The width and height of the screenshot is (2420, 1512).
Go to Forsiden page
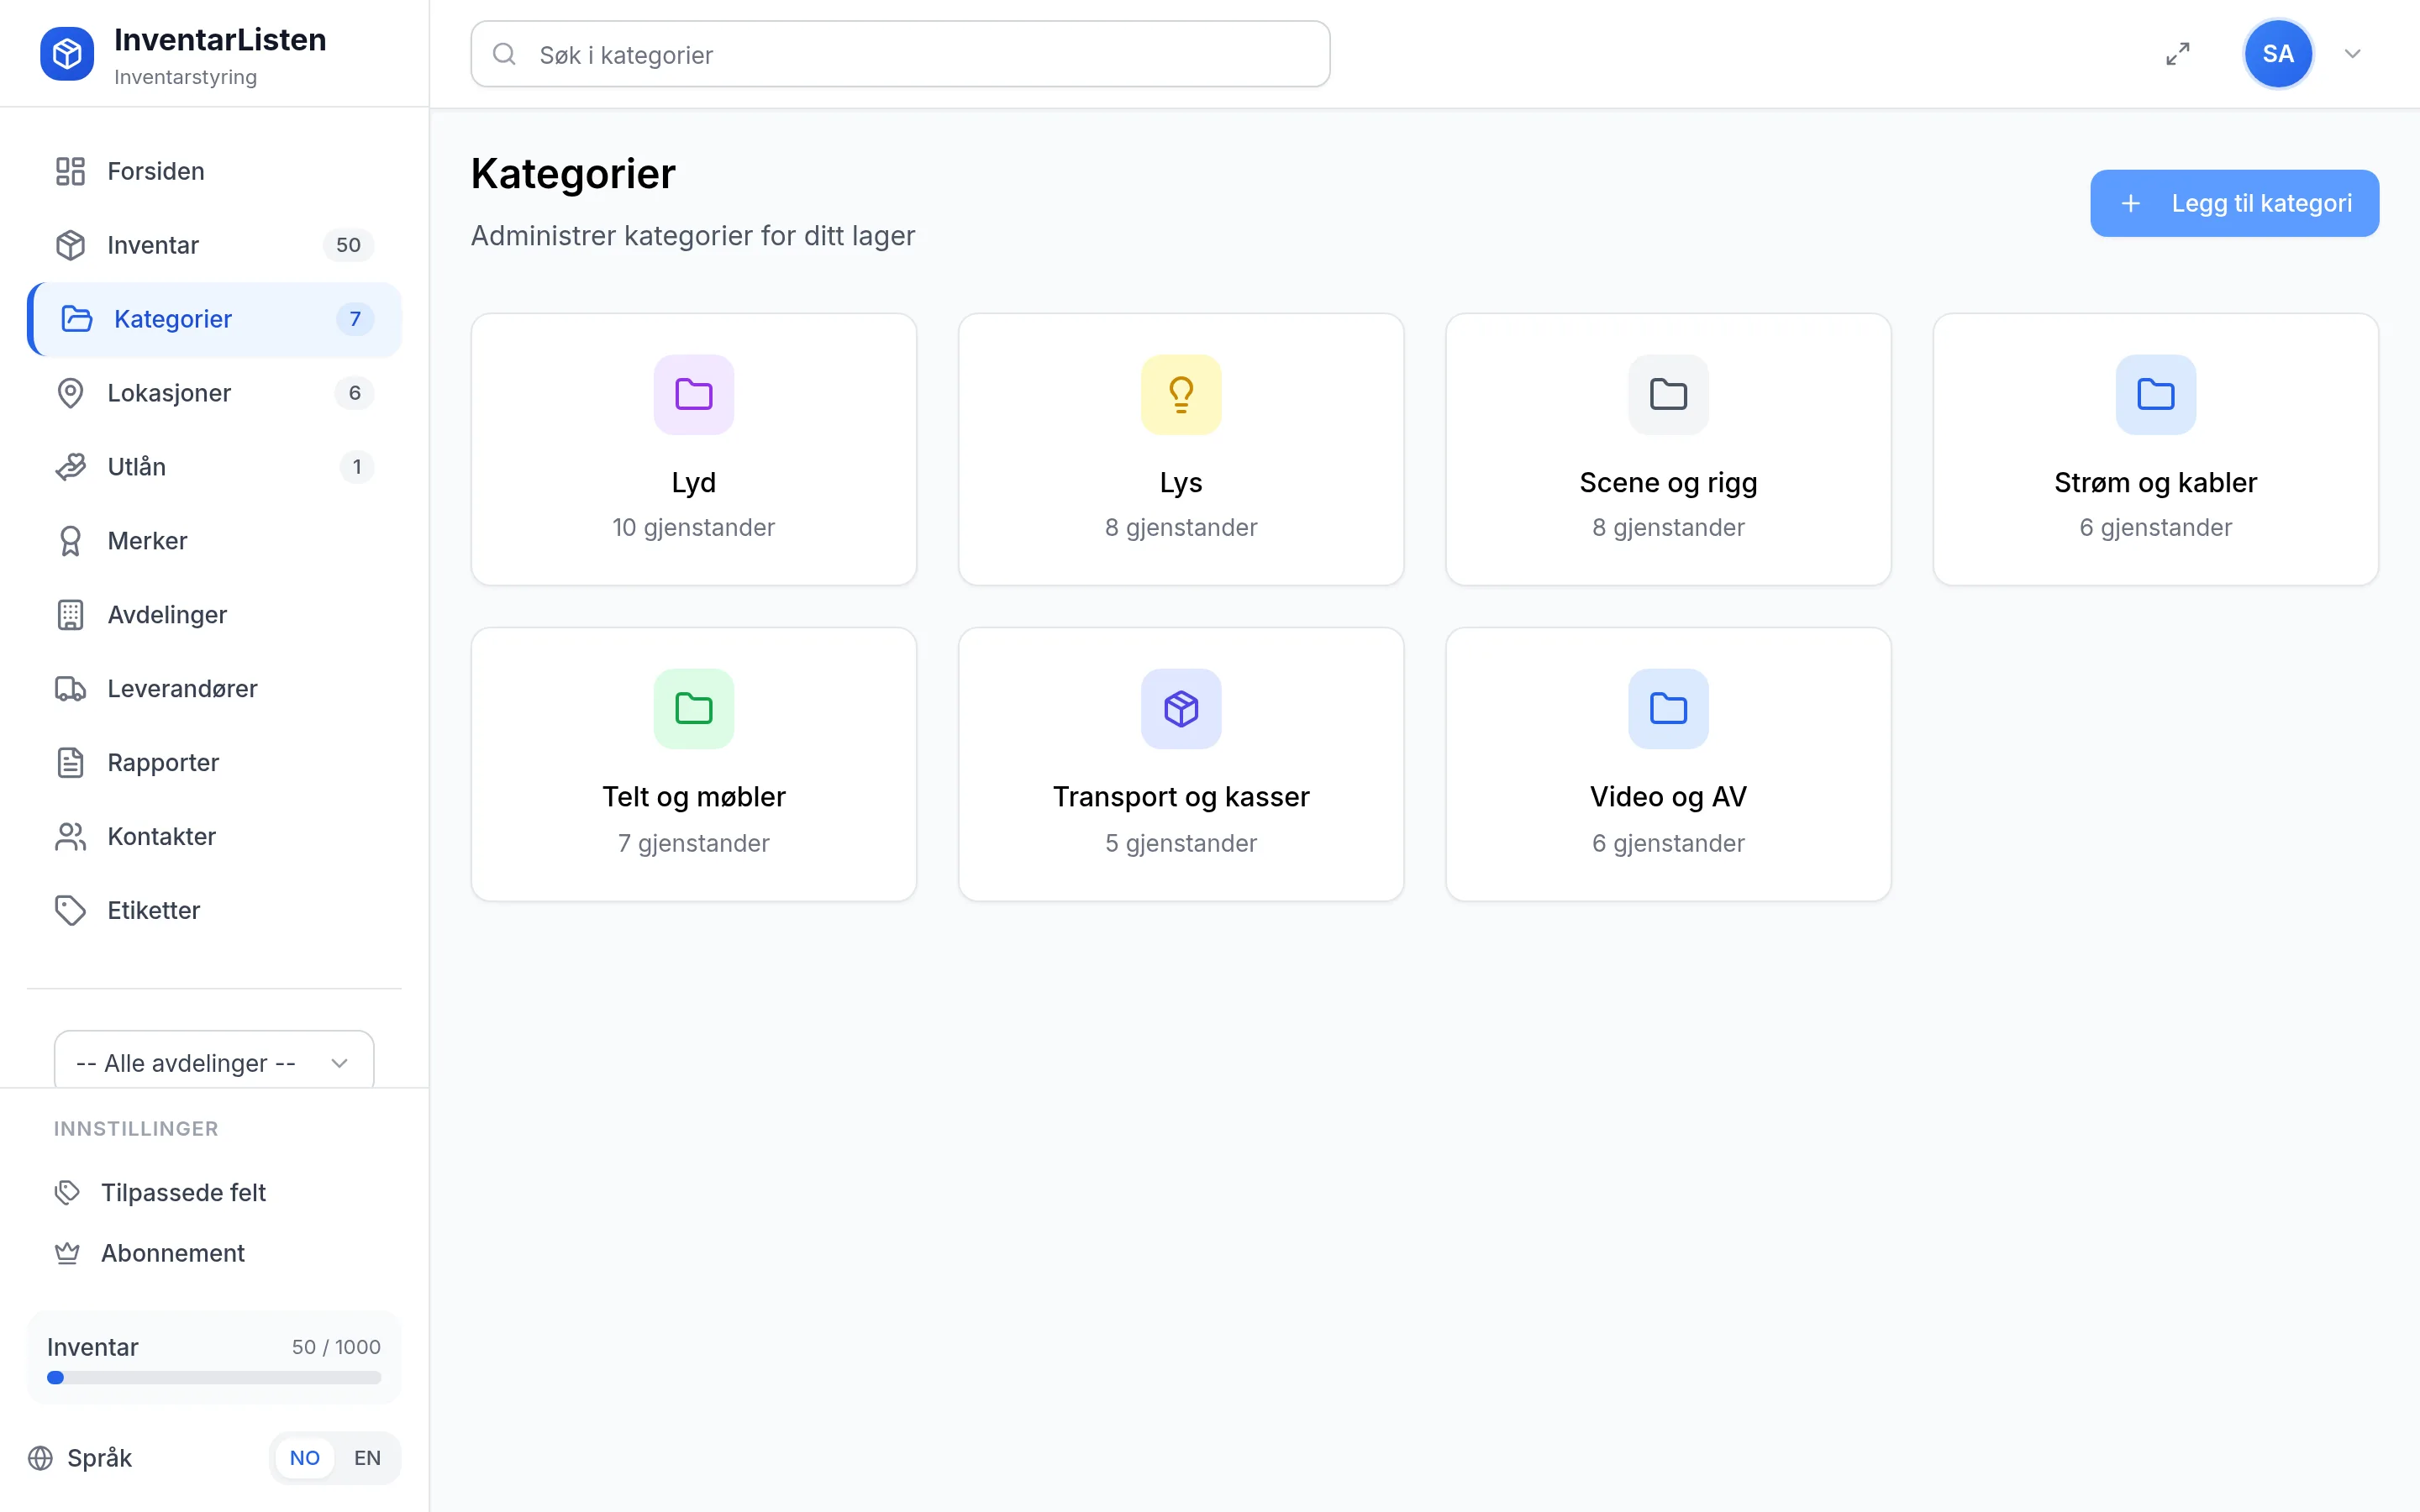(214, 171)
